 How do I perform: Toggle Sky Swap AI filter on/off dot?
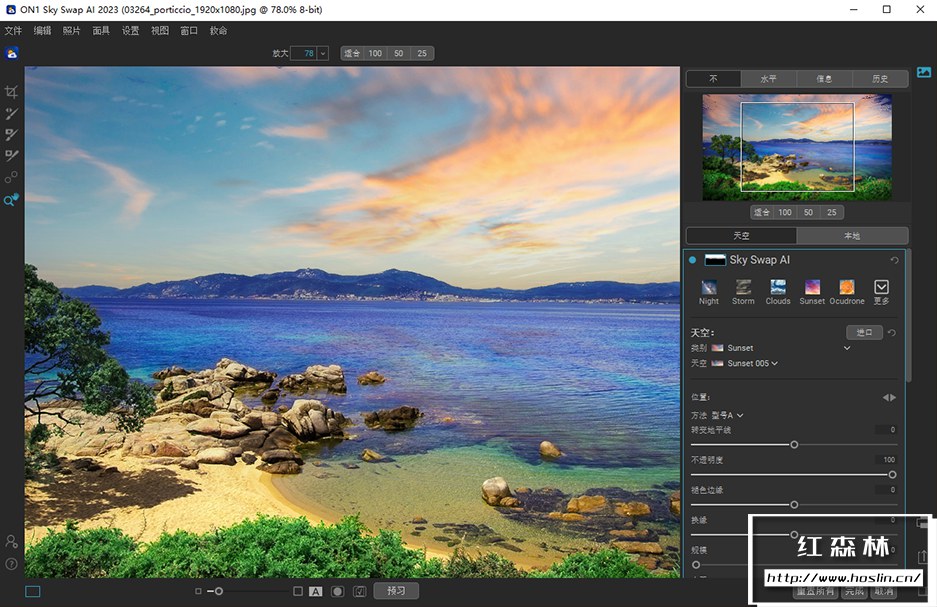click(692, 260)
